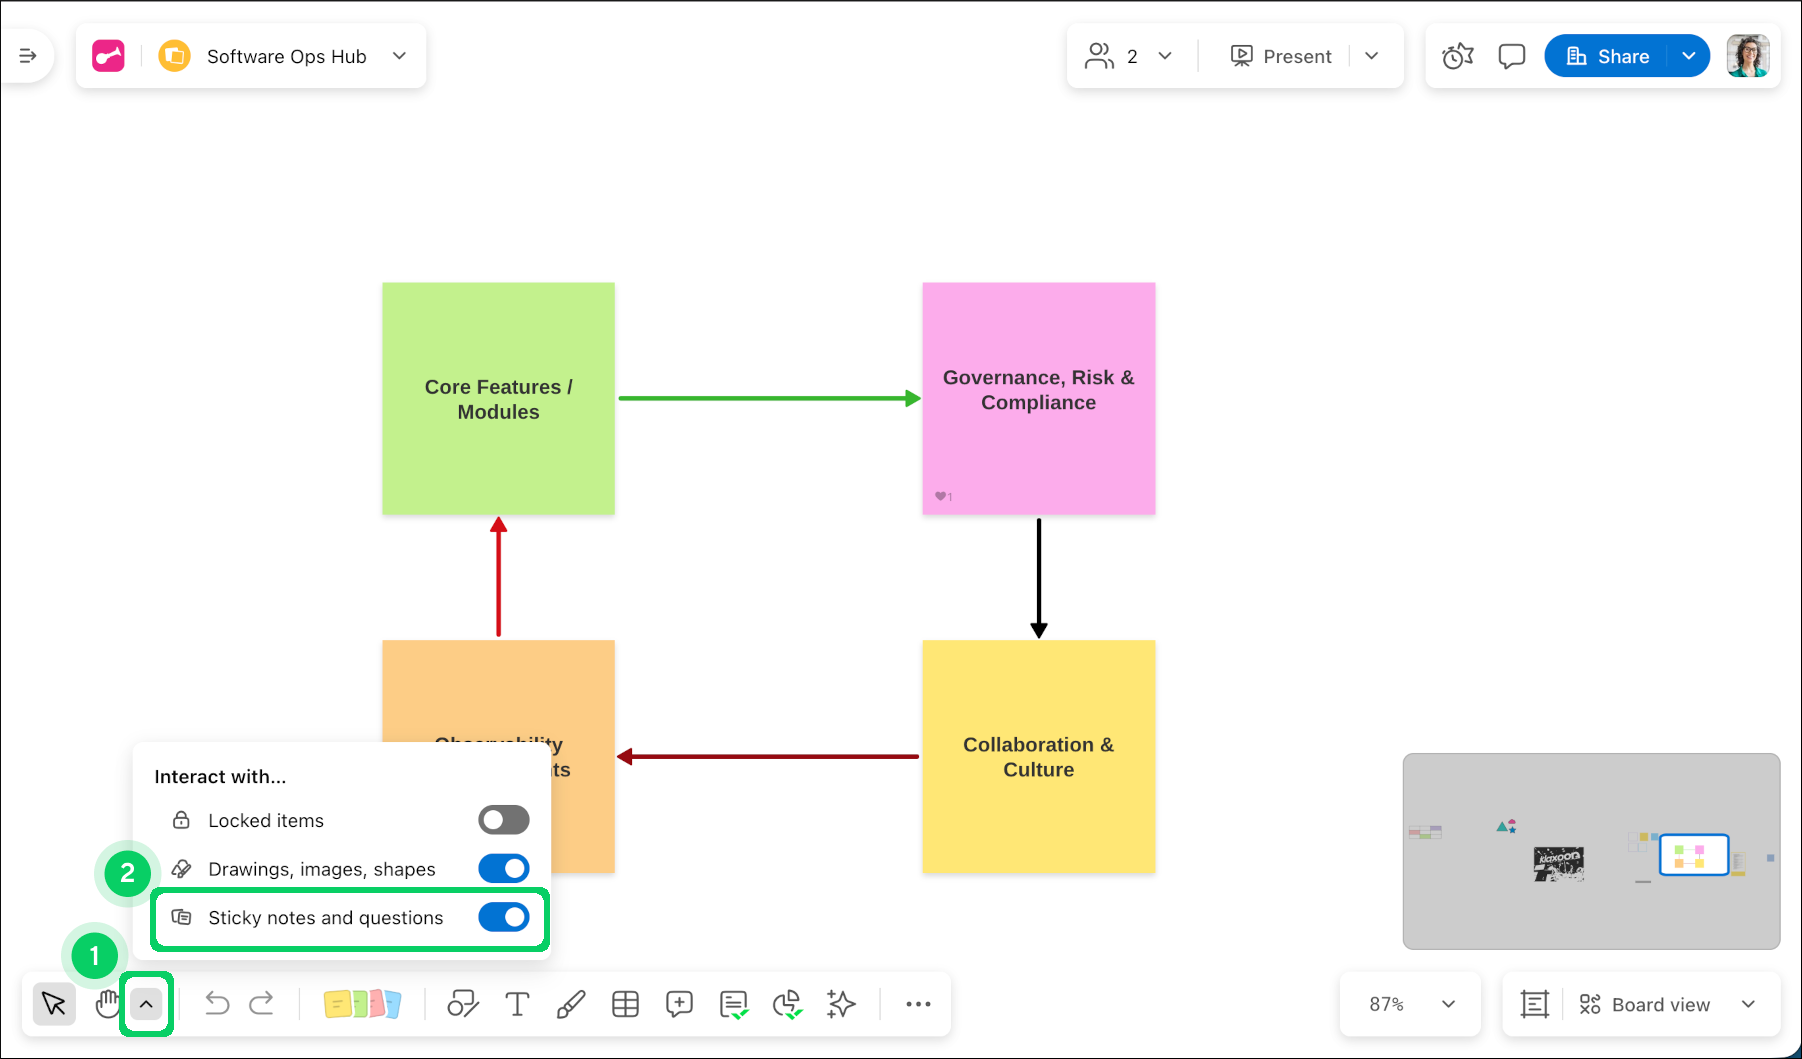The height and width of the screenshot is (1059, 1802).
Task: Click the Share button
Action: [x=1607, y=56]
